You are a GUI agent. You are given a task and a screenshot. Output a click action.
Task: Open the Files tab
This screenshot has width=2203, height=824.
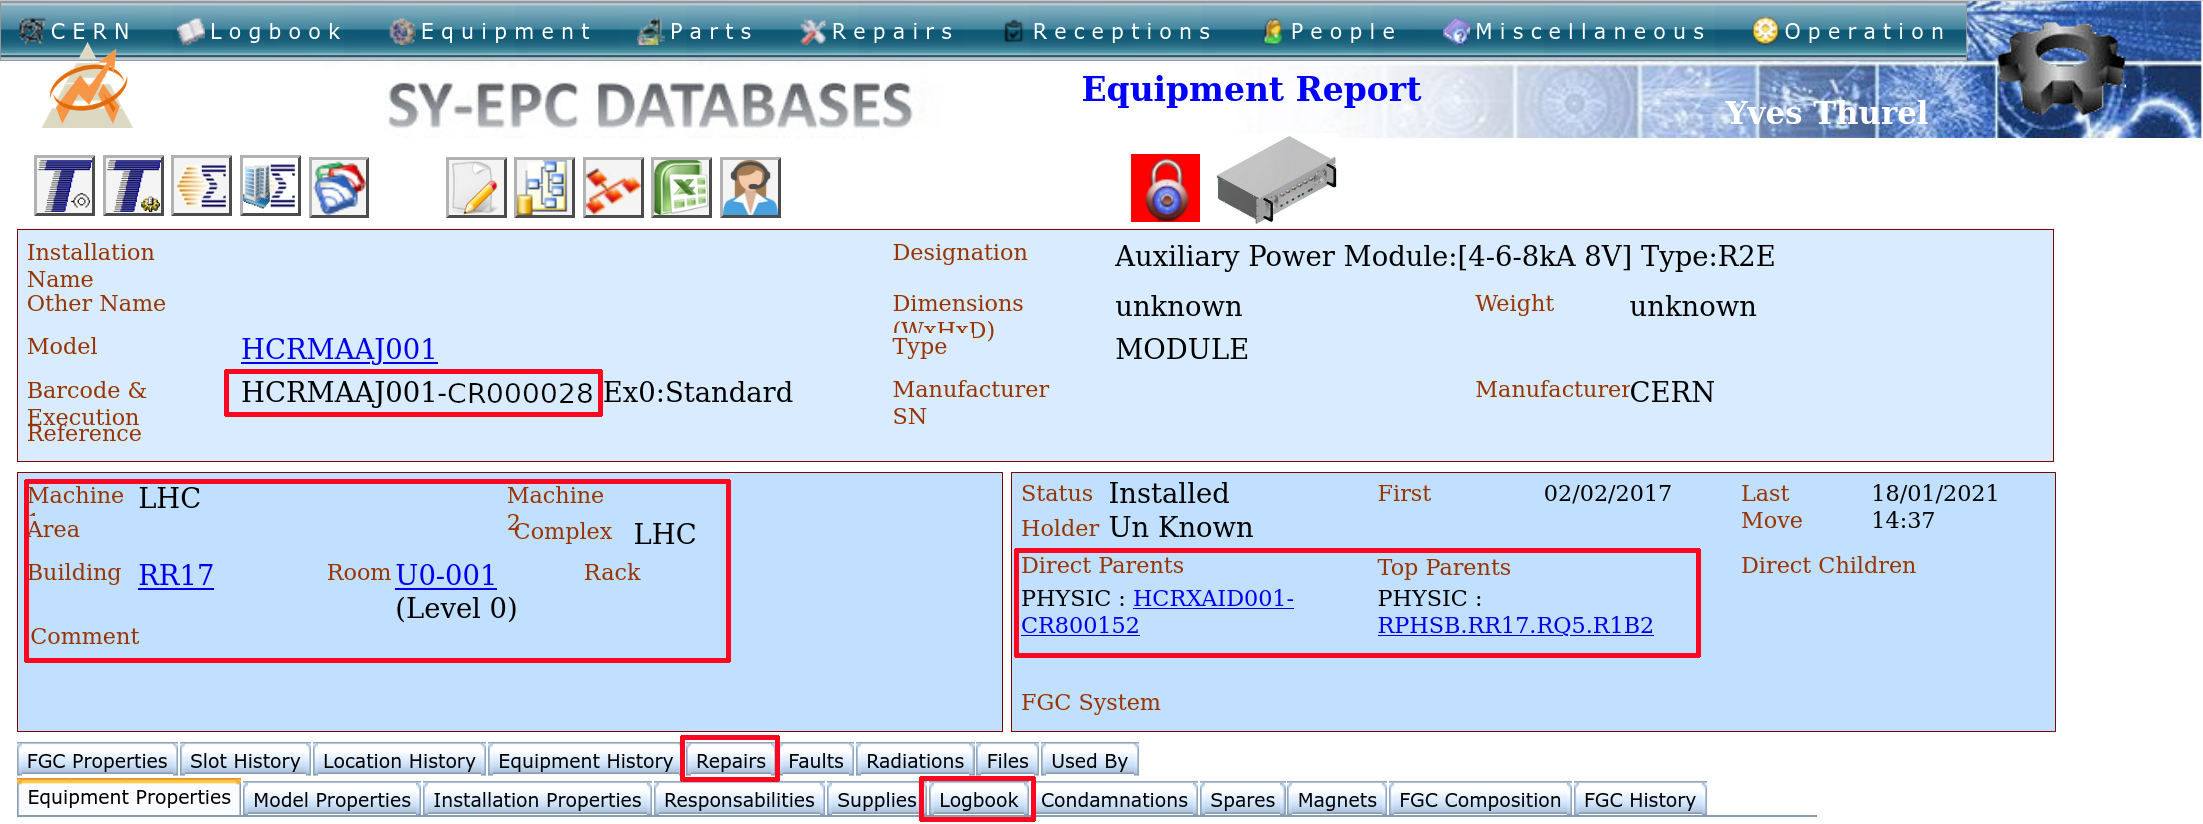[1007, 760]
